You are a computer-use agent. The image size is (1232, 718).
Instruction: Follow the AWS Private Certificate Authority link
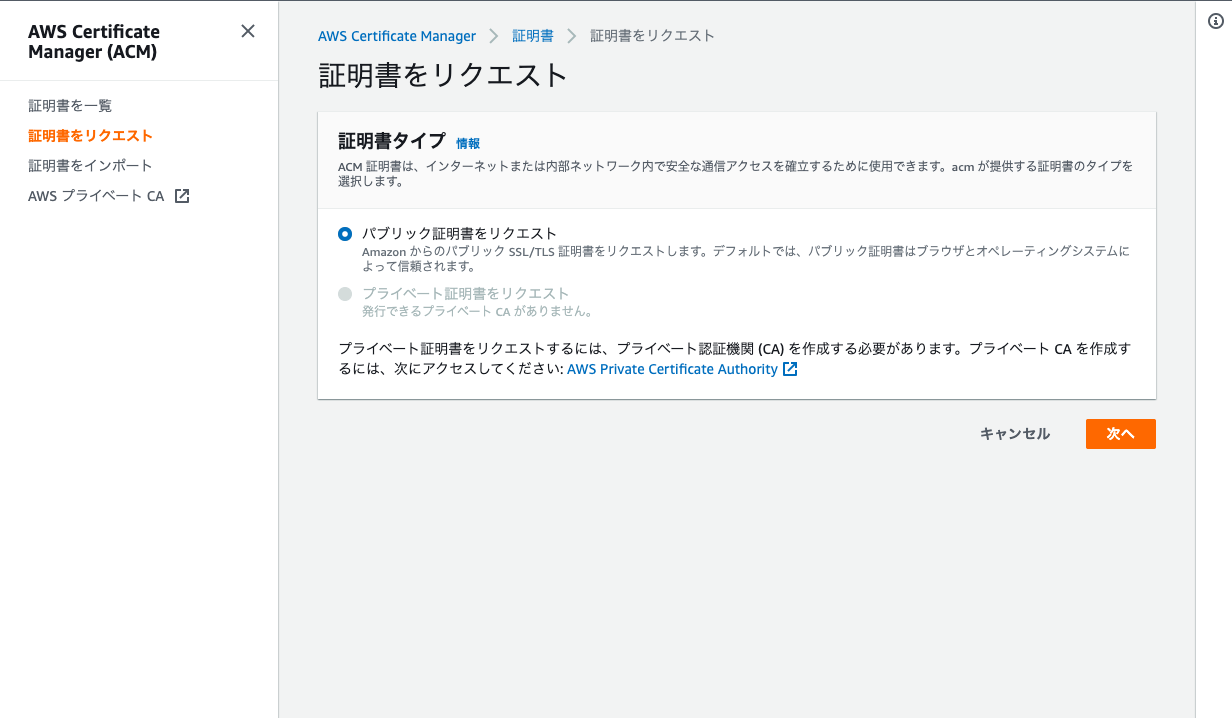tap(672, 369)
